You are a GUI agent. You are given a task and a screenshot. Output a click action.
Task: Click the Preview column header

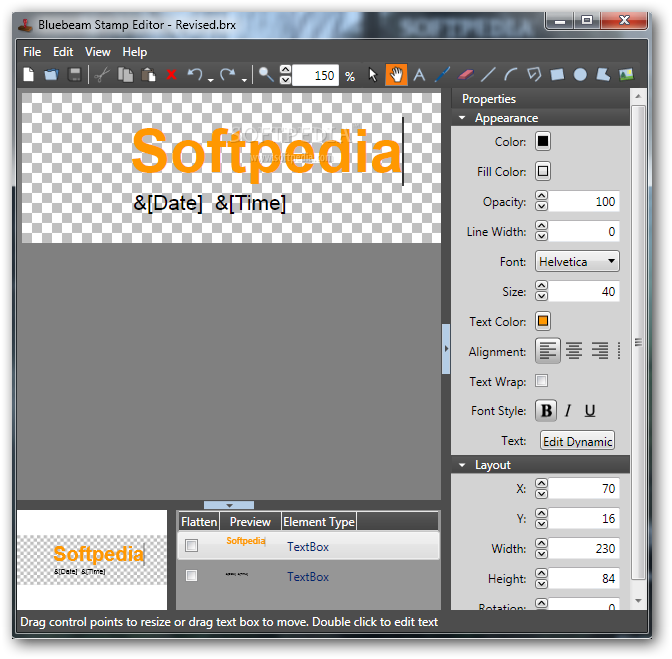[250, 521]
